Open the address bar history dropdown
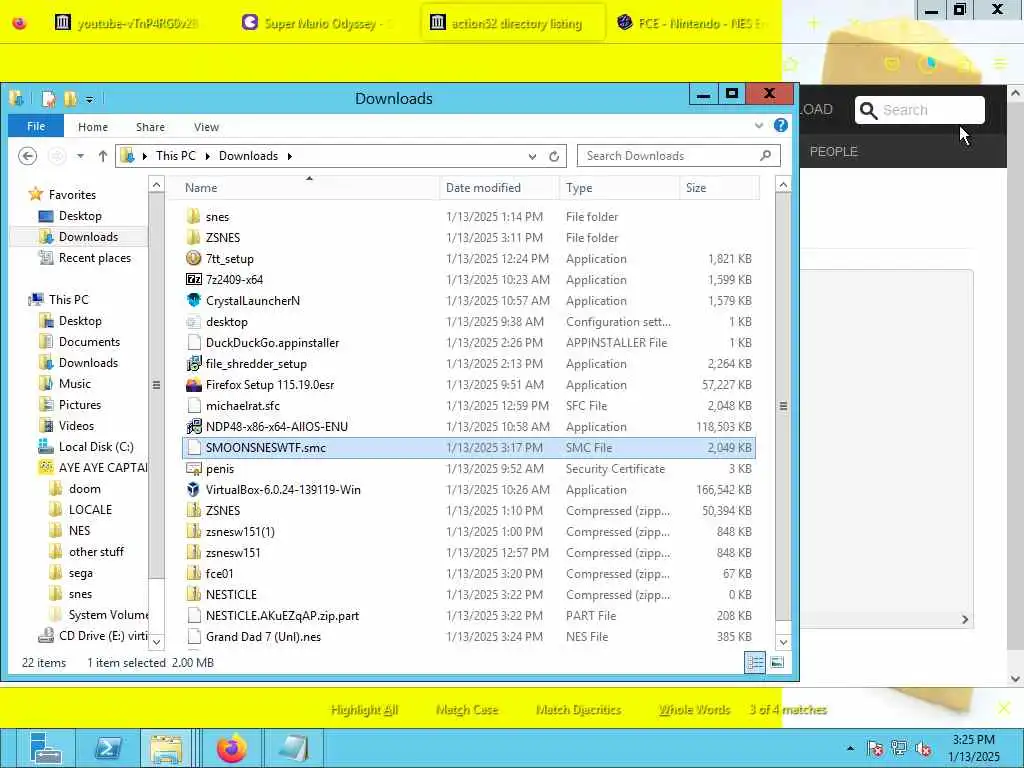This screenshot has height=768, width=1024. tap(532, 156)
